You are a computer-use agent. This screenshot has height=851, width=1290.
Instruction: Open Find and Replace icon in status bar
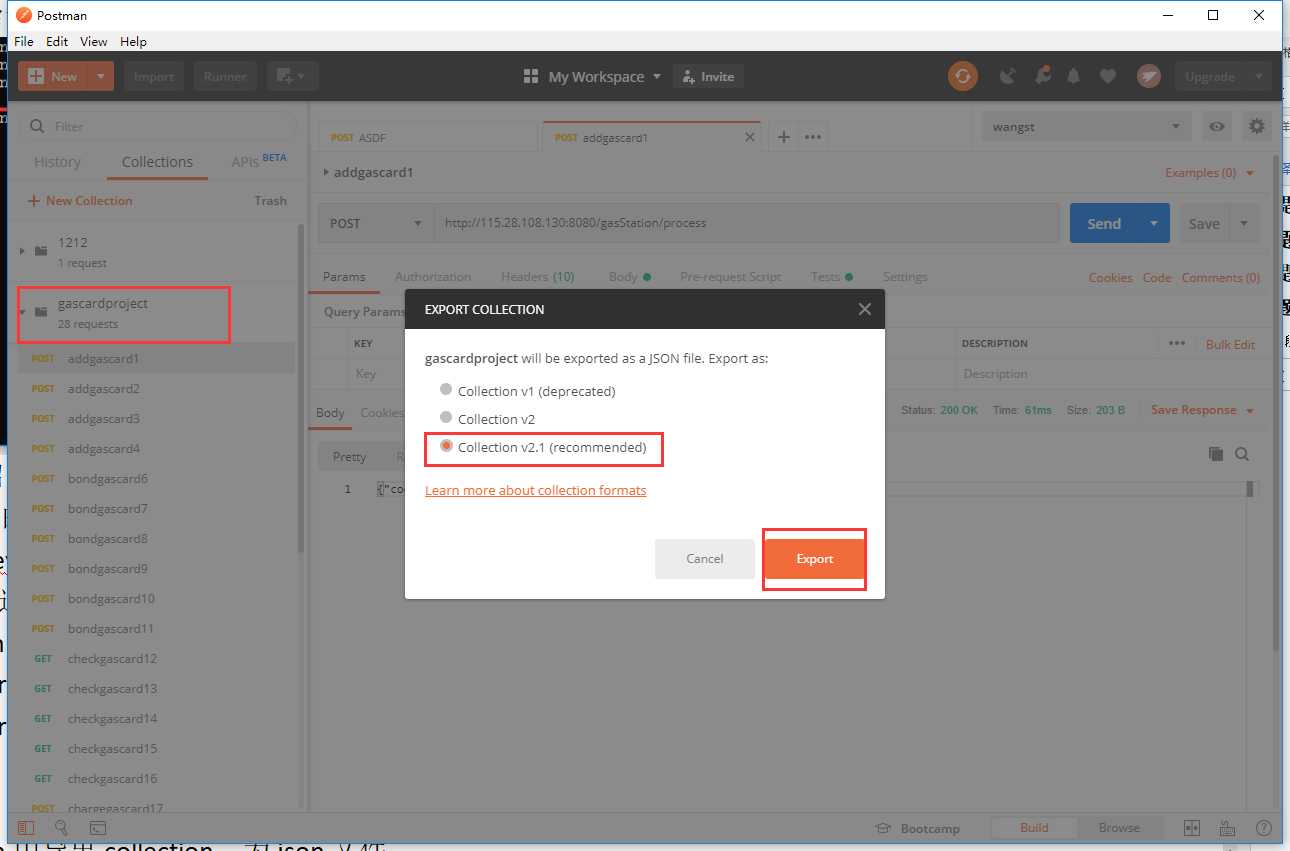coord(61,828)
